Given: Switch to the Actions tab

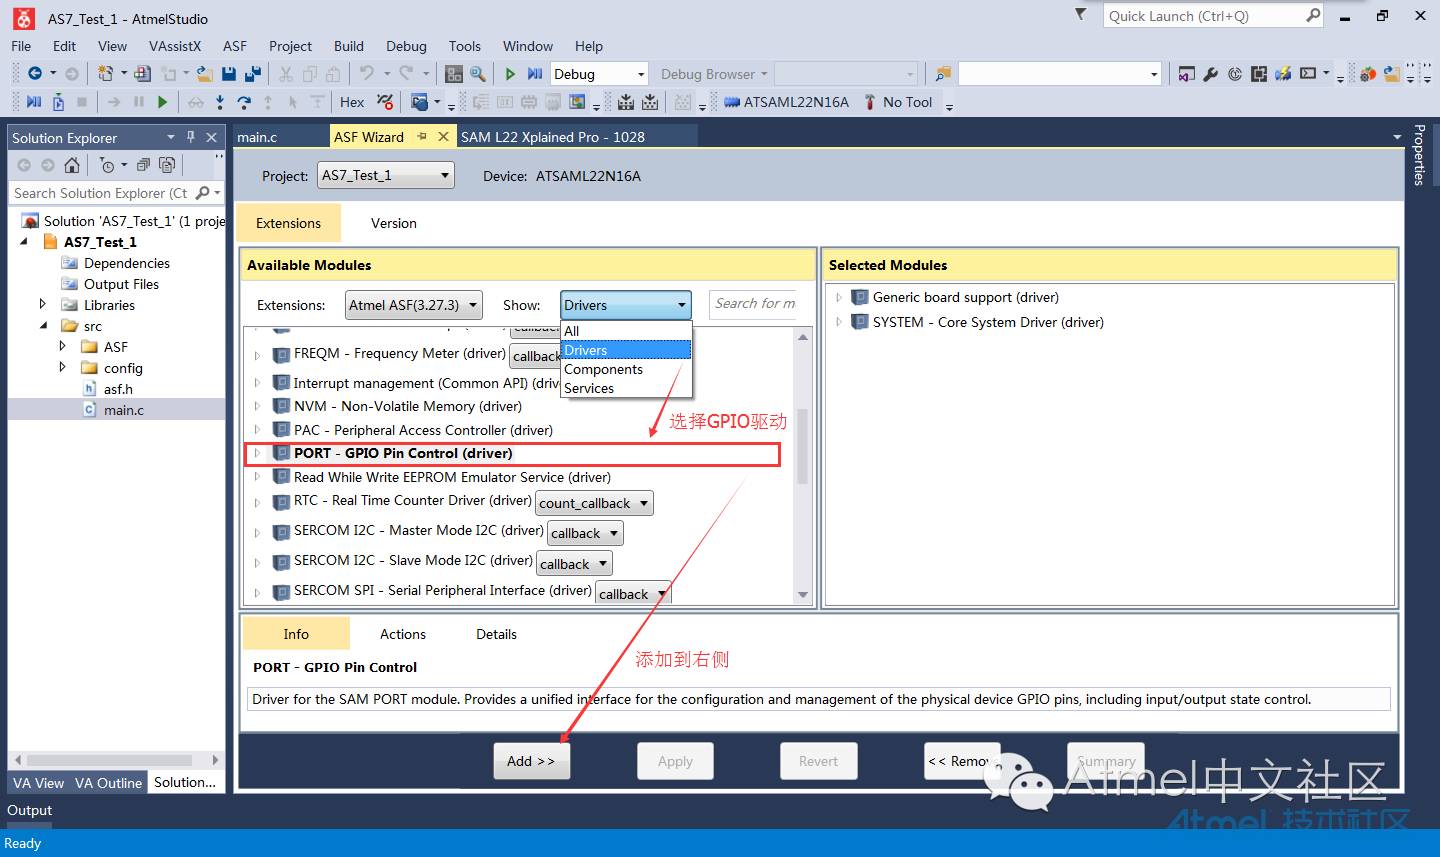Looking at the screenshot, I should click(403, 634).
